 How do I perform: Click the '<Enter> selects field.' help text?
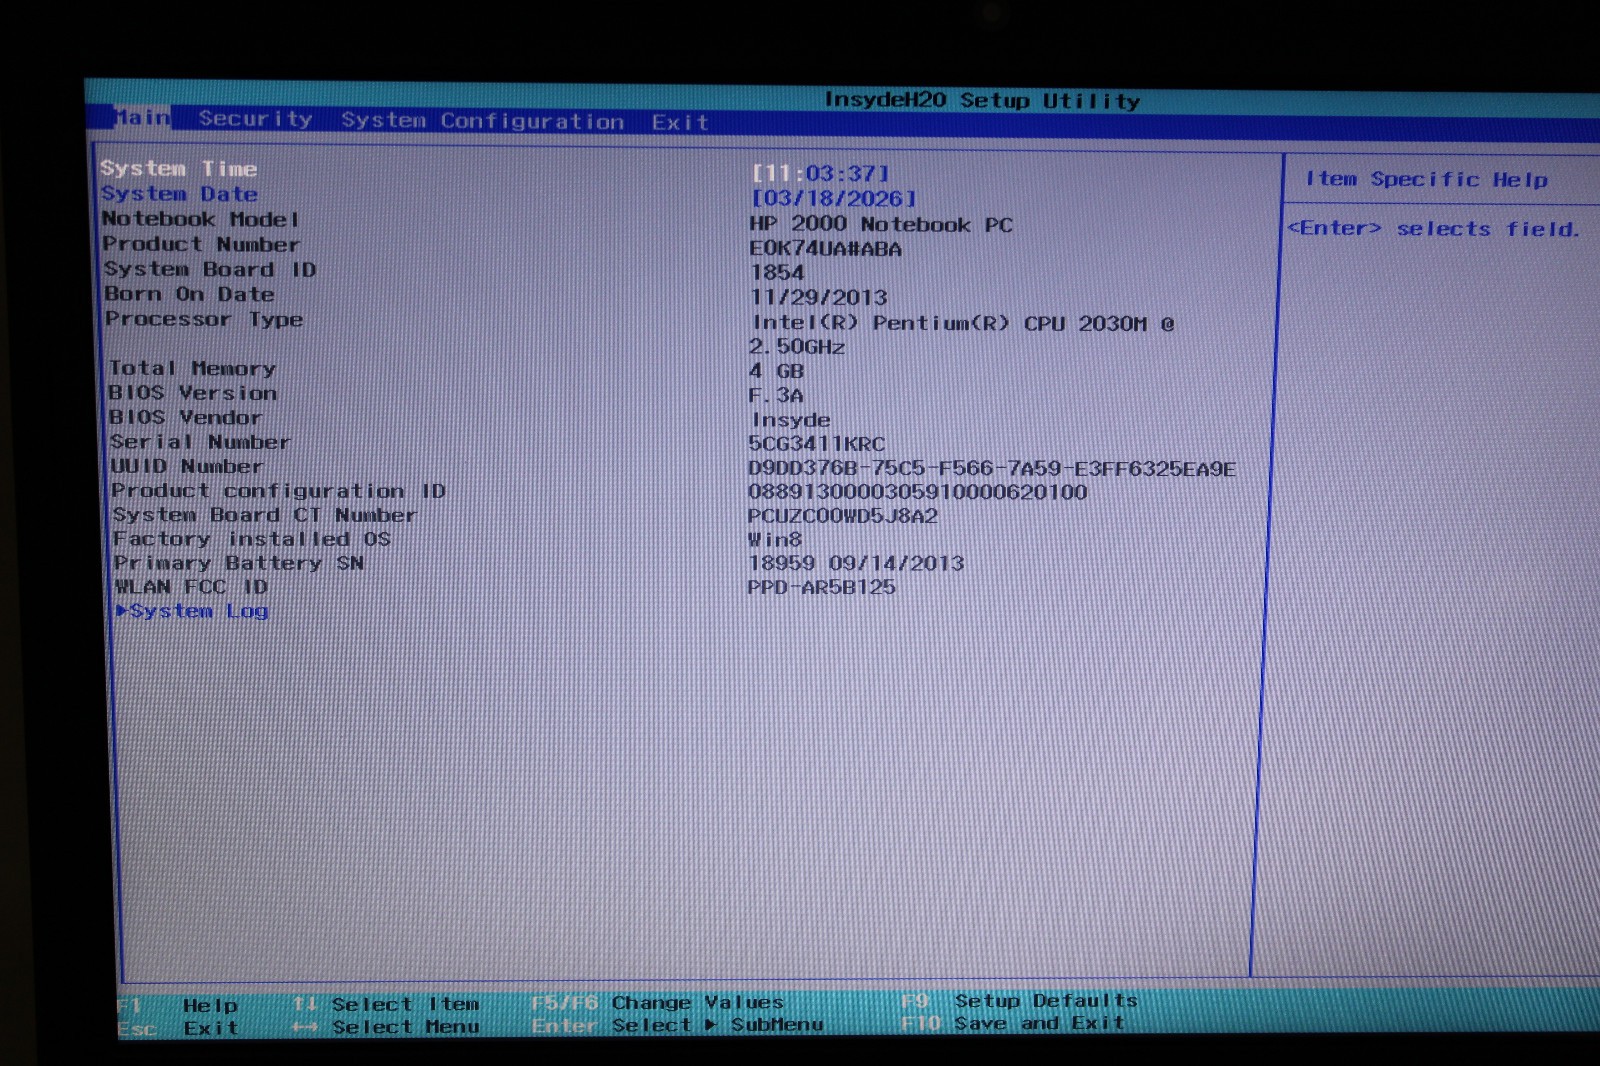click(x=1434, y=229)
